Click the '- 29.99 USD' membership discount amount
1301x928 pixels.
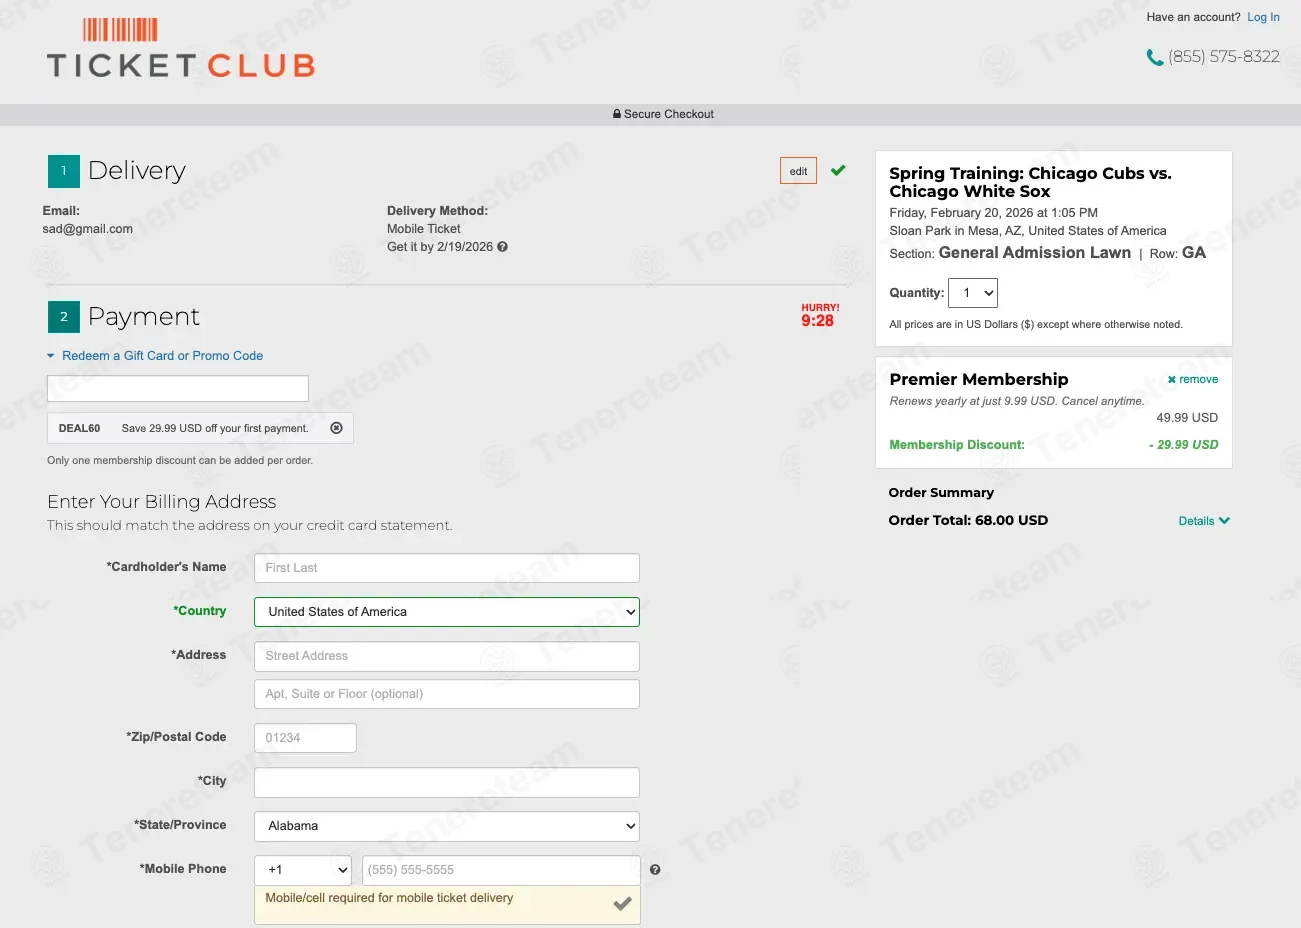pos(1184,445)
